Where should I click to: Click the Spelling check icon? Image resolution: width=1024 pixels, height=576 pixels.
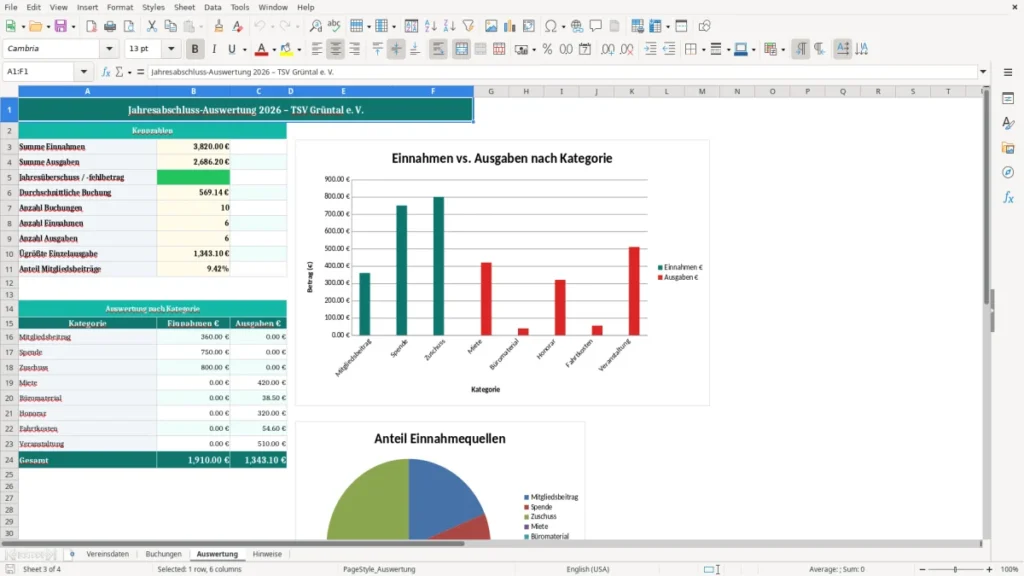pos(334,26)
